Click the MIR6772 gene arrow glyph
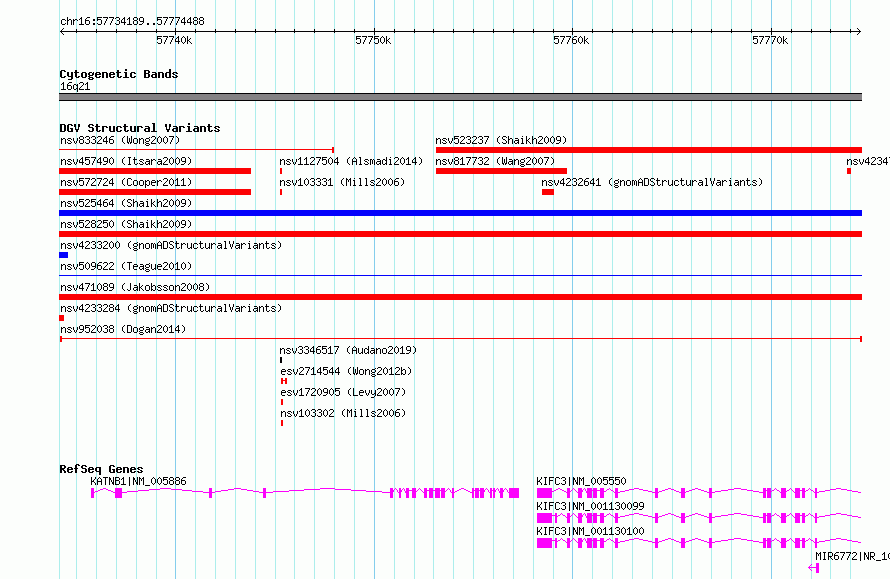Viewport: 890px width, 579px height. [813, 568]
